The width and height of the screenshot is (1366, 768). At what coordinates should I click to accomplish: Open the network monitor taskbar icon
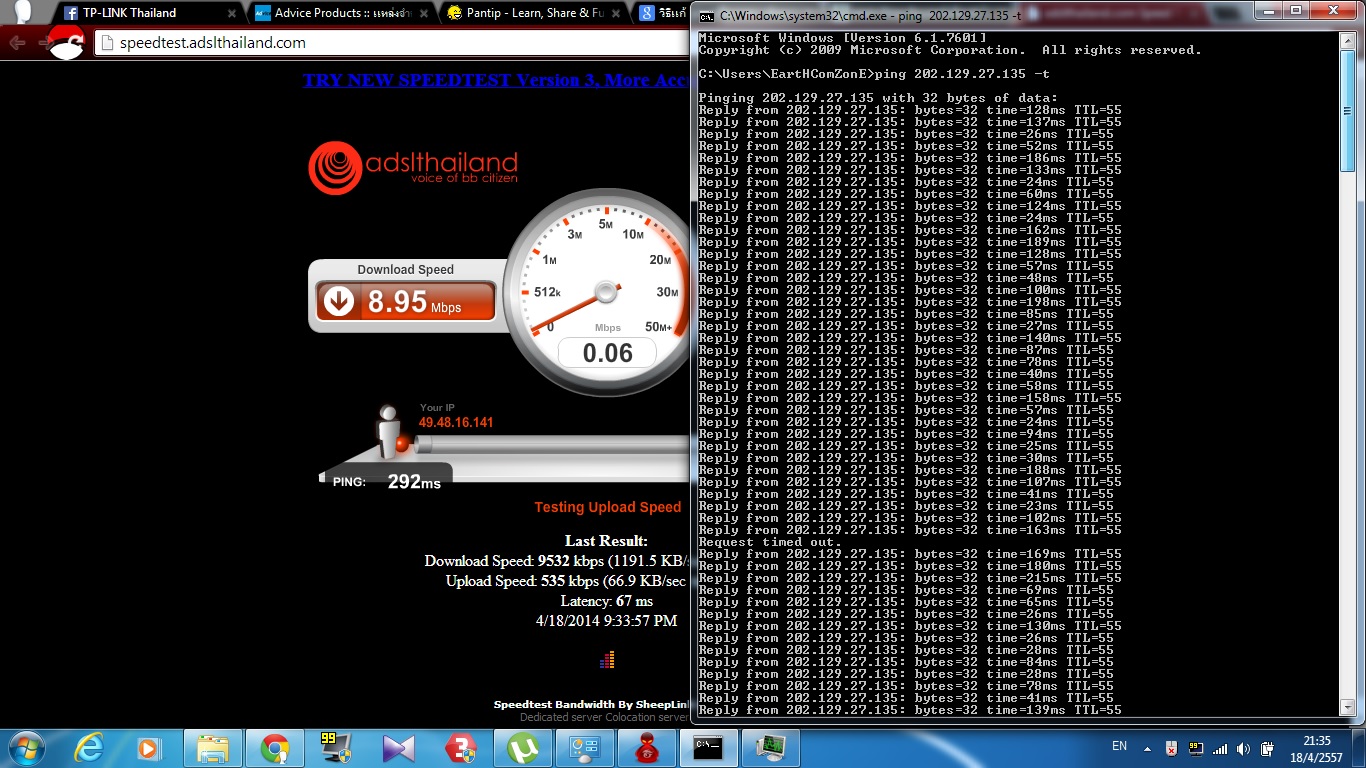pos(771,747)
